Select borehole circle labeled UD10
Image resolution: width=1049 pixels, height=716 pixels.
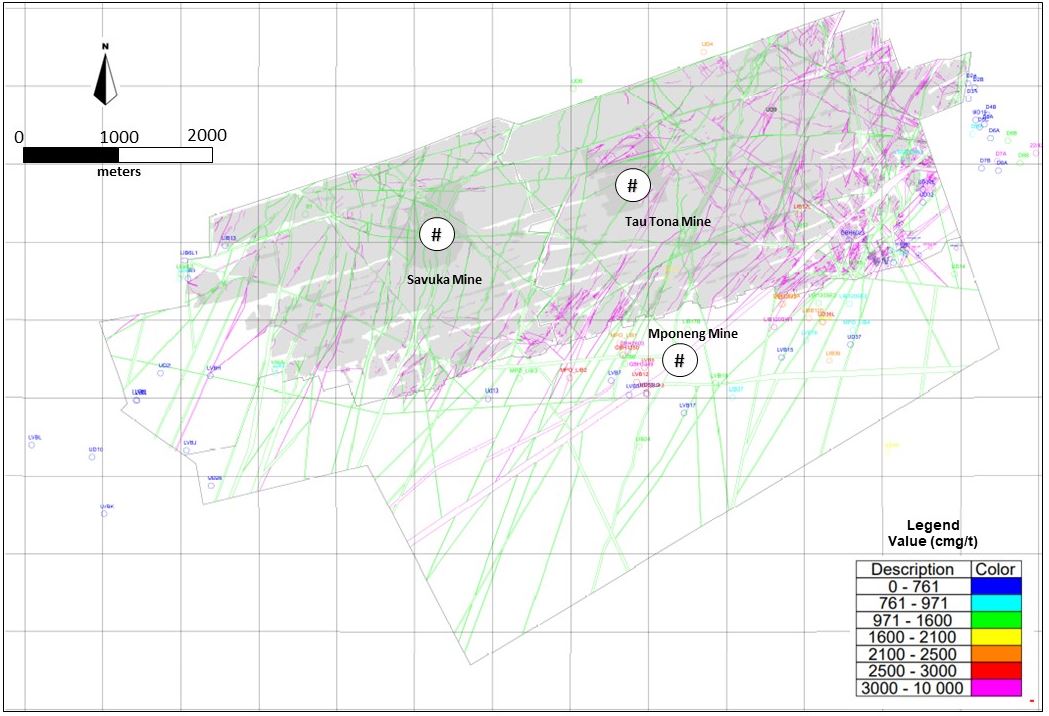93,457
